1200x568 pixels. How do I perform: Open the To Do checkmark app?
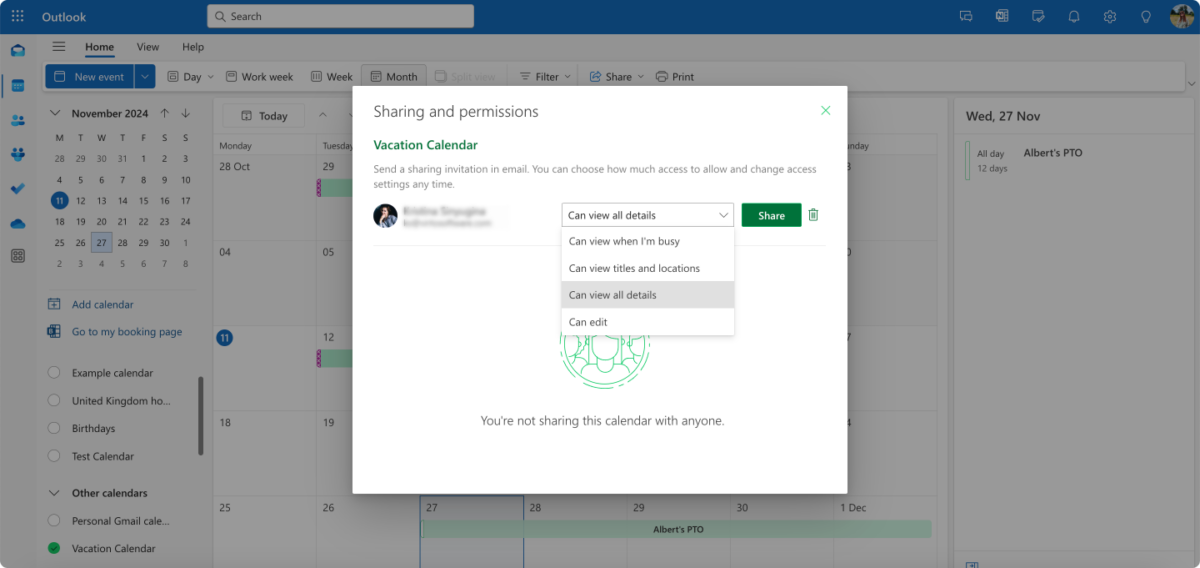tap(17, 188)
